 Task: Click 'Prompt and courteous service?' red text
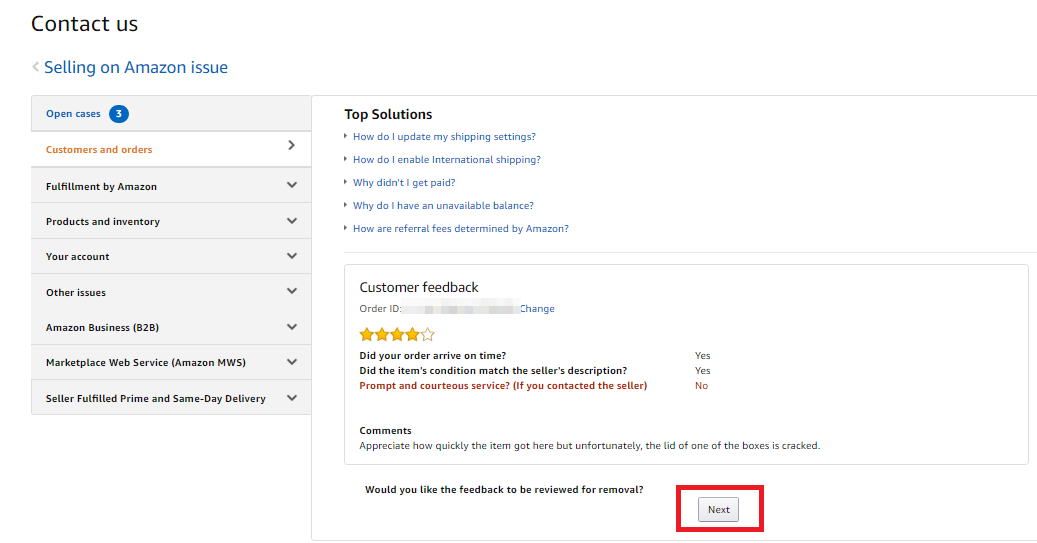click(x=503, y=386)
